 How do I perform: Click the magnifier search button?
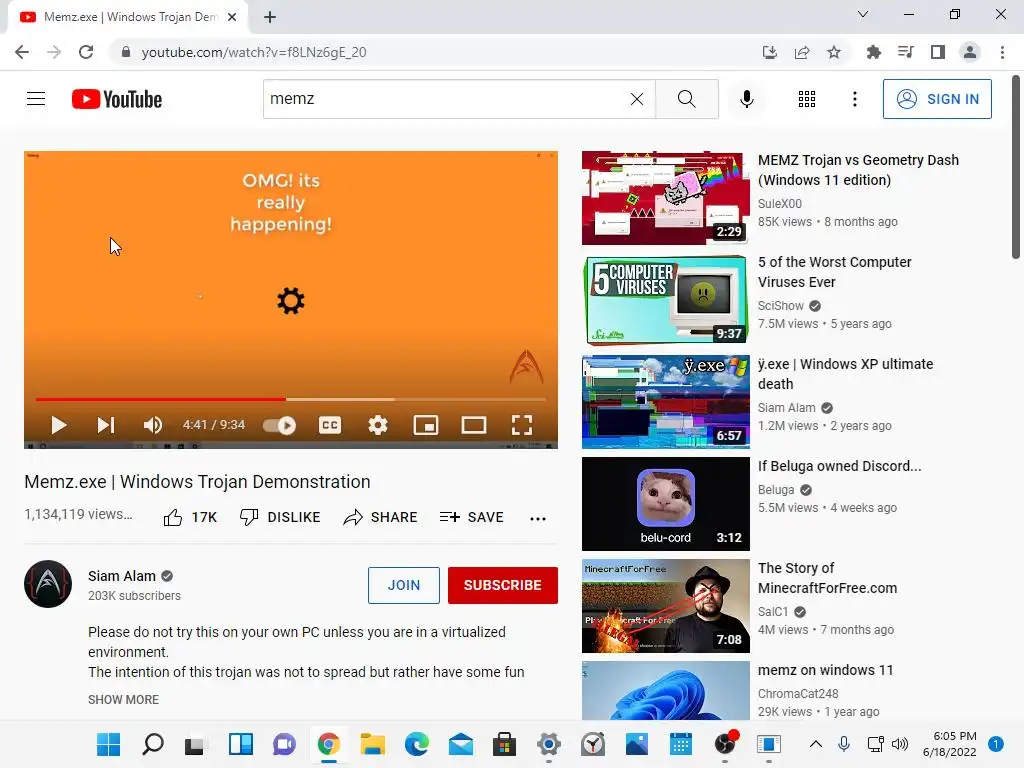tap(686, 99)
